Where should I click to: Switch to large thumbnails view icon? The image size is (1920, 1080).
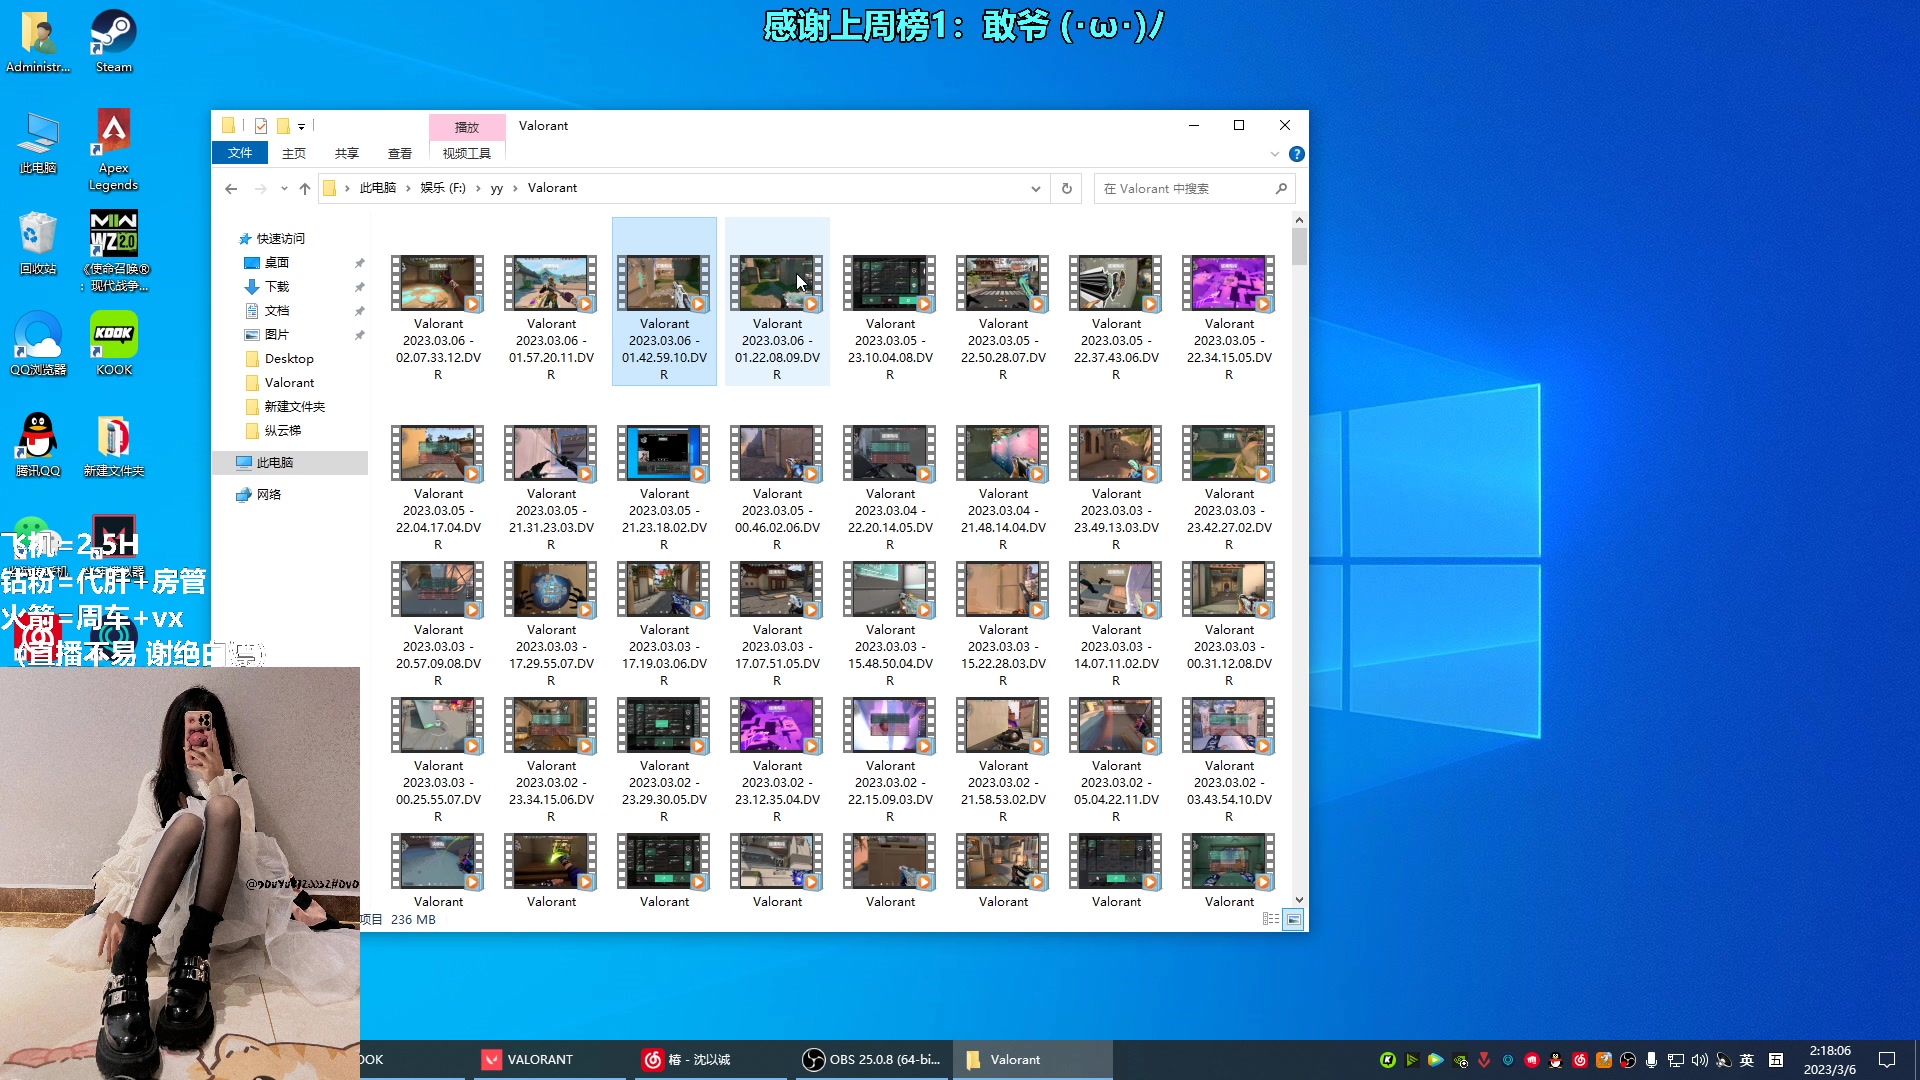coord(1293,919)
